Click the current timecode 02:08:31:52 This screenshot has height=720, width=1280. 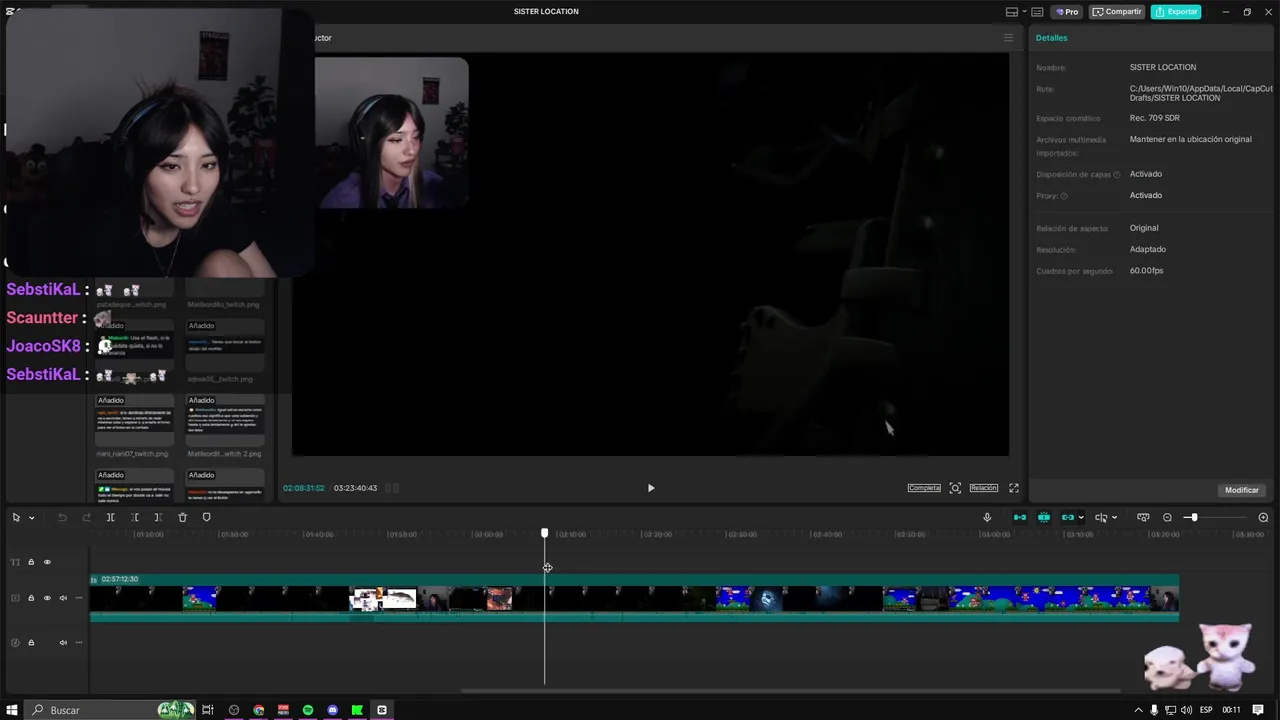coord(304,488)
